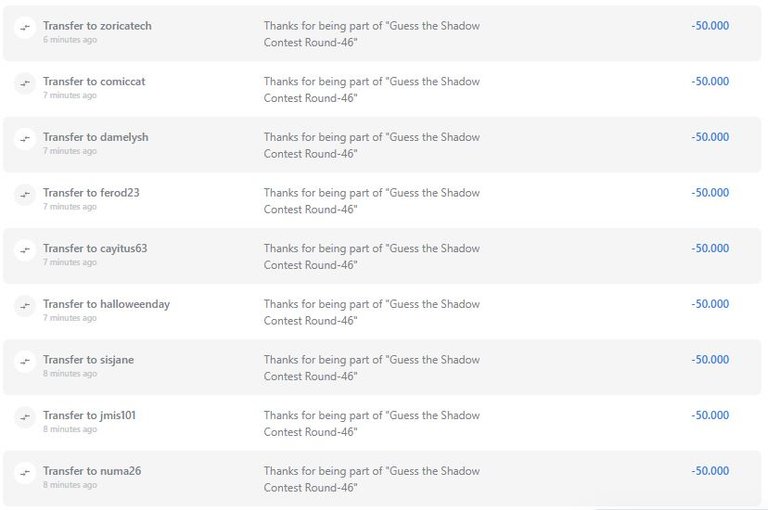768x510 pixels.
Task: Click transfer icon beside comiccat row
Action: pyautogui.click(x=25, y=83)
